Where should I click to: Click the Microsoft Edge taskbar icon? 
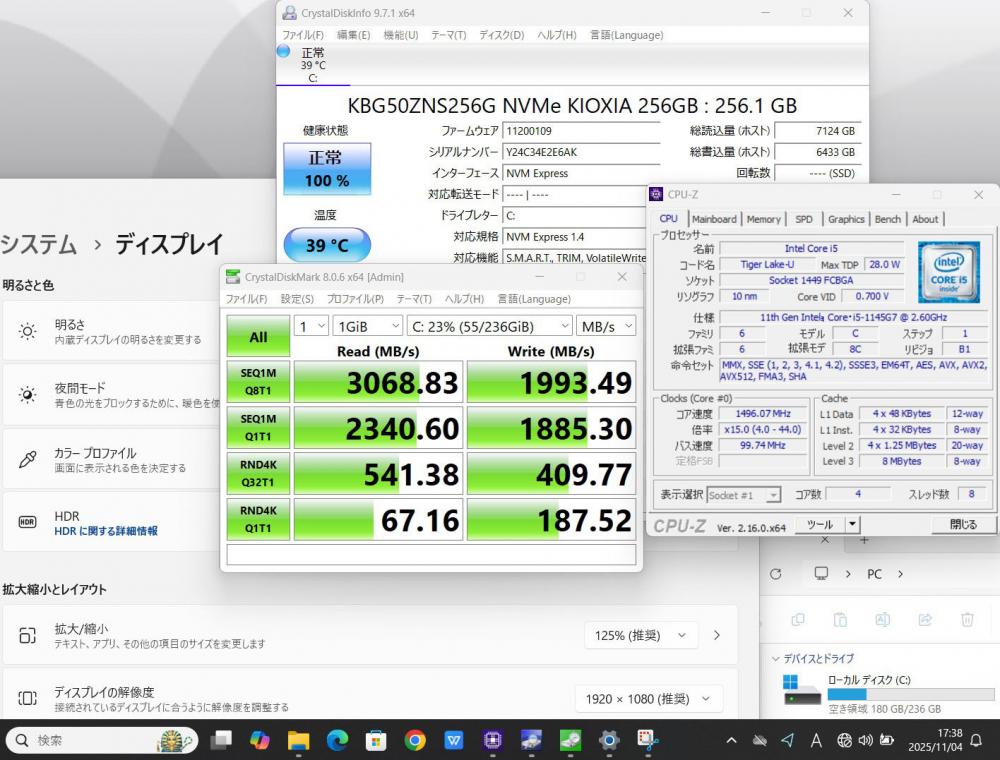coord(337,740)
